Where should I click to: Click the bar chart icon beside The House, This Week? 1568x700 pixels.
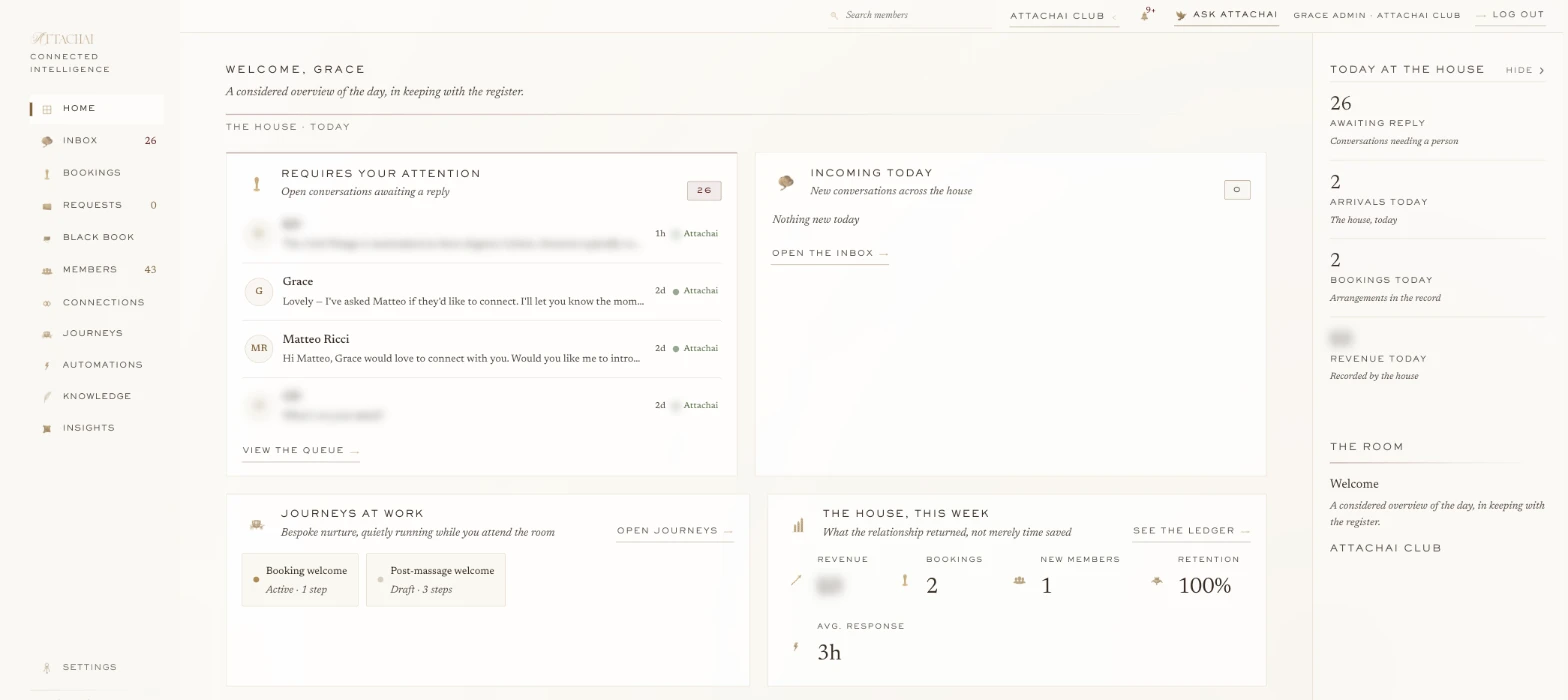(x=798, y=525)
